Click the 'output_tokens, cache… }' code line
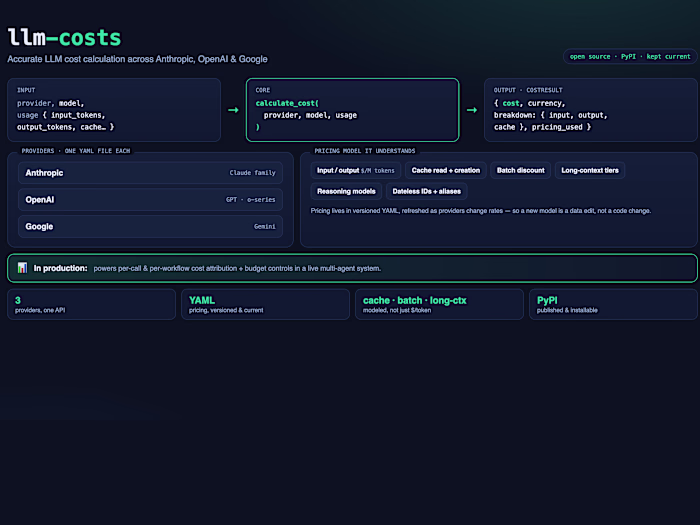 coord(66,127)
